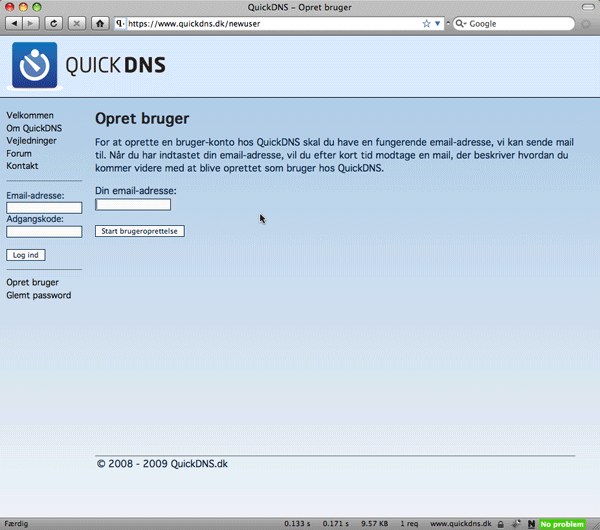The height and width of the screenshot is (530, 600).
Task: Open the Opret bruger sidebar link
Action: [x=33, y=282]
